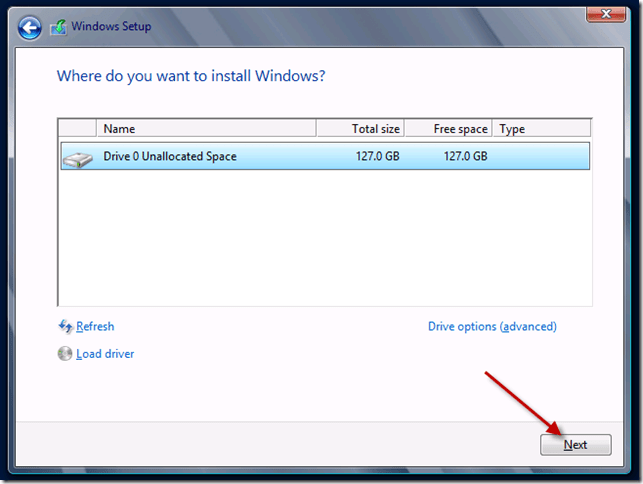Click the Load driver disc icon
The width and height of the screenshot is (643, 484).
coord(65,354)
